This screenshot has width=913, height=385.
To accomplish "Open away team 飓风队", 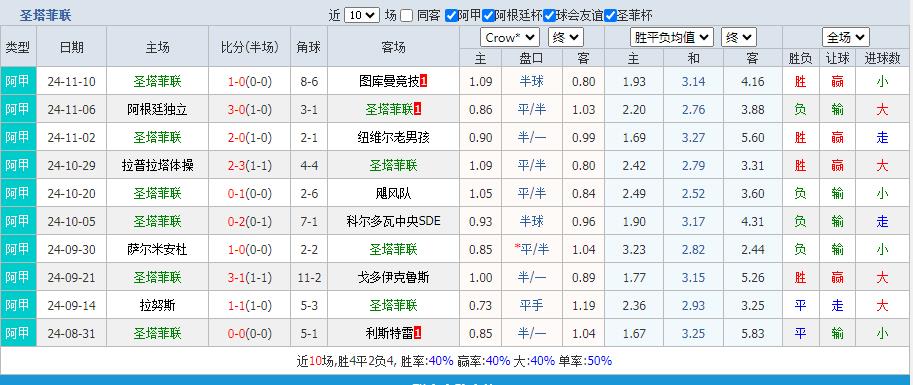I will pos(394,193).
